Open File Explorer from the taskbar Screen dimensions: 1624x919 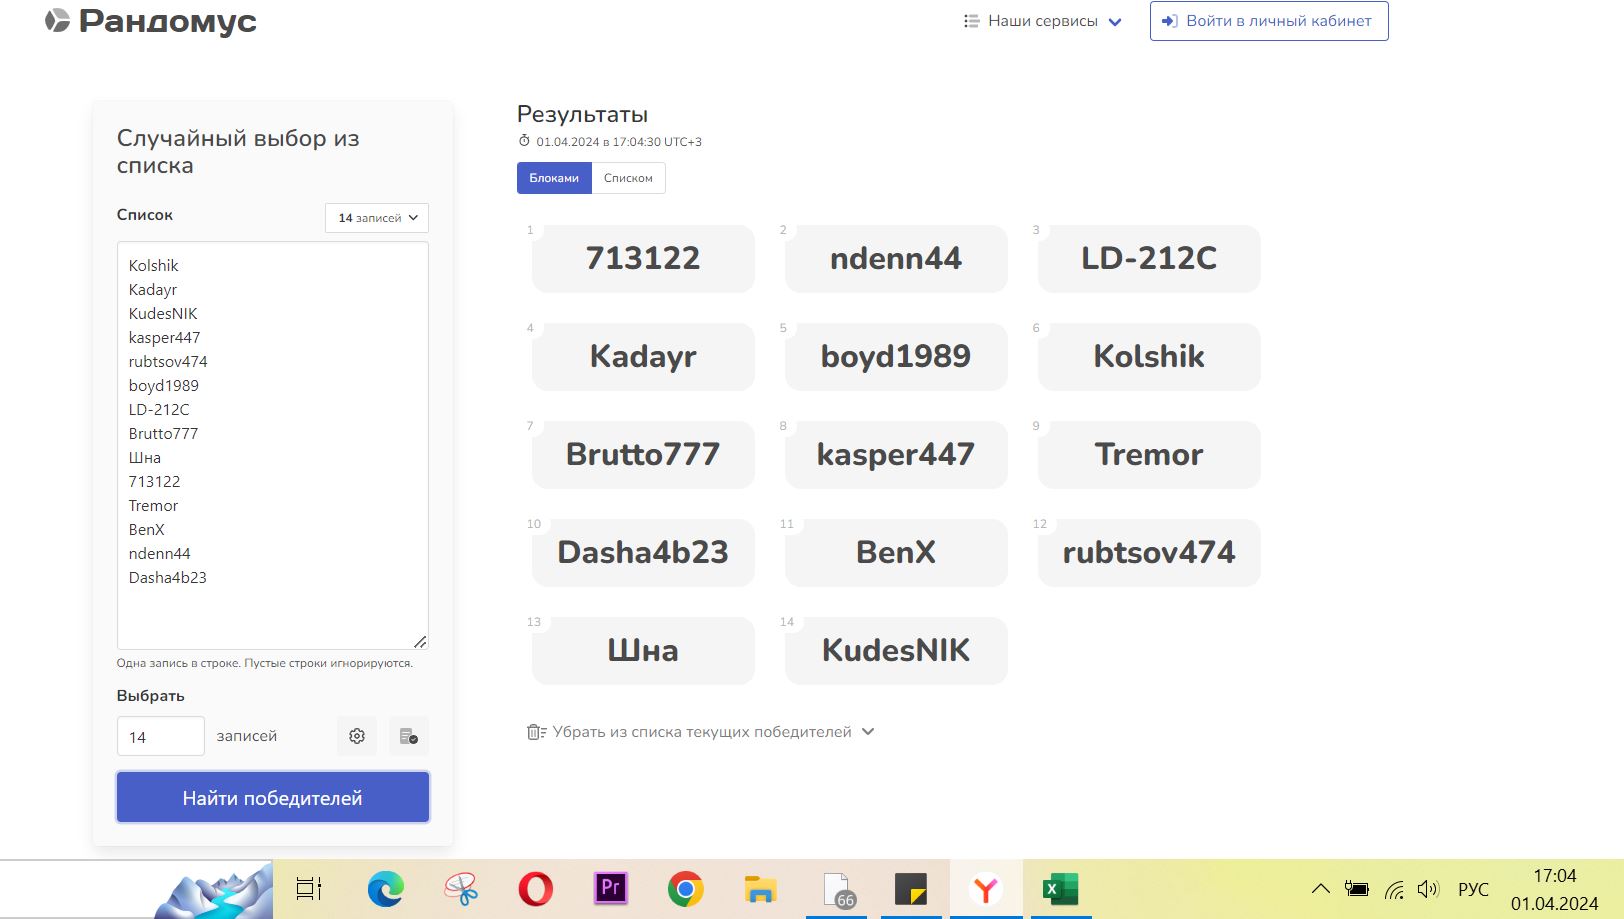(761, 888)
